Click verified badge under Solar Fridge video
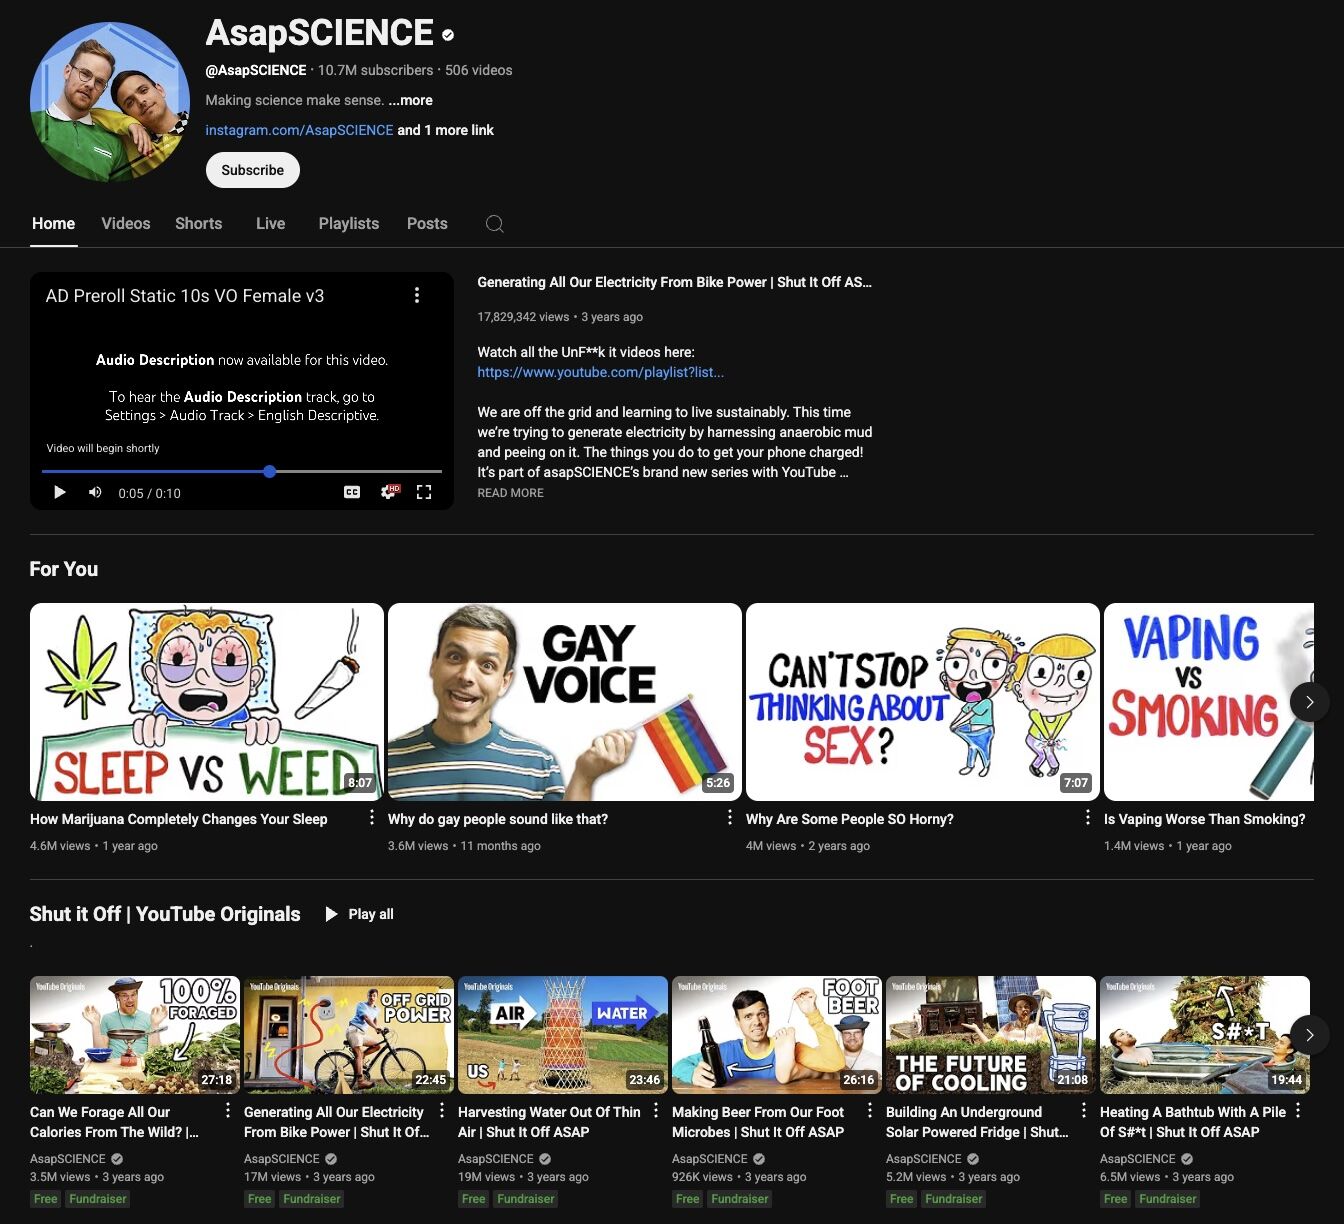This screenshot has width=1344, height=1224. click(973, 1159)
